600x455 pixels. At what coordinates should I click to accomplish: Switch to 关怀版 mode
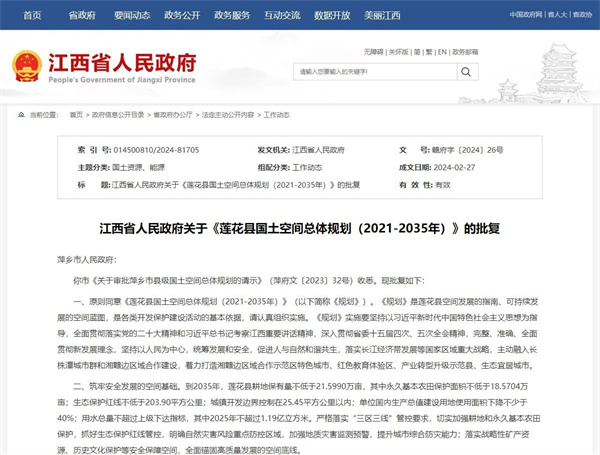coord(399,52)
